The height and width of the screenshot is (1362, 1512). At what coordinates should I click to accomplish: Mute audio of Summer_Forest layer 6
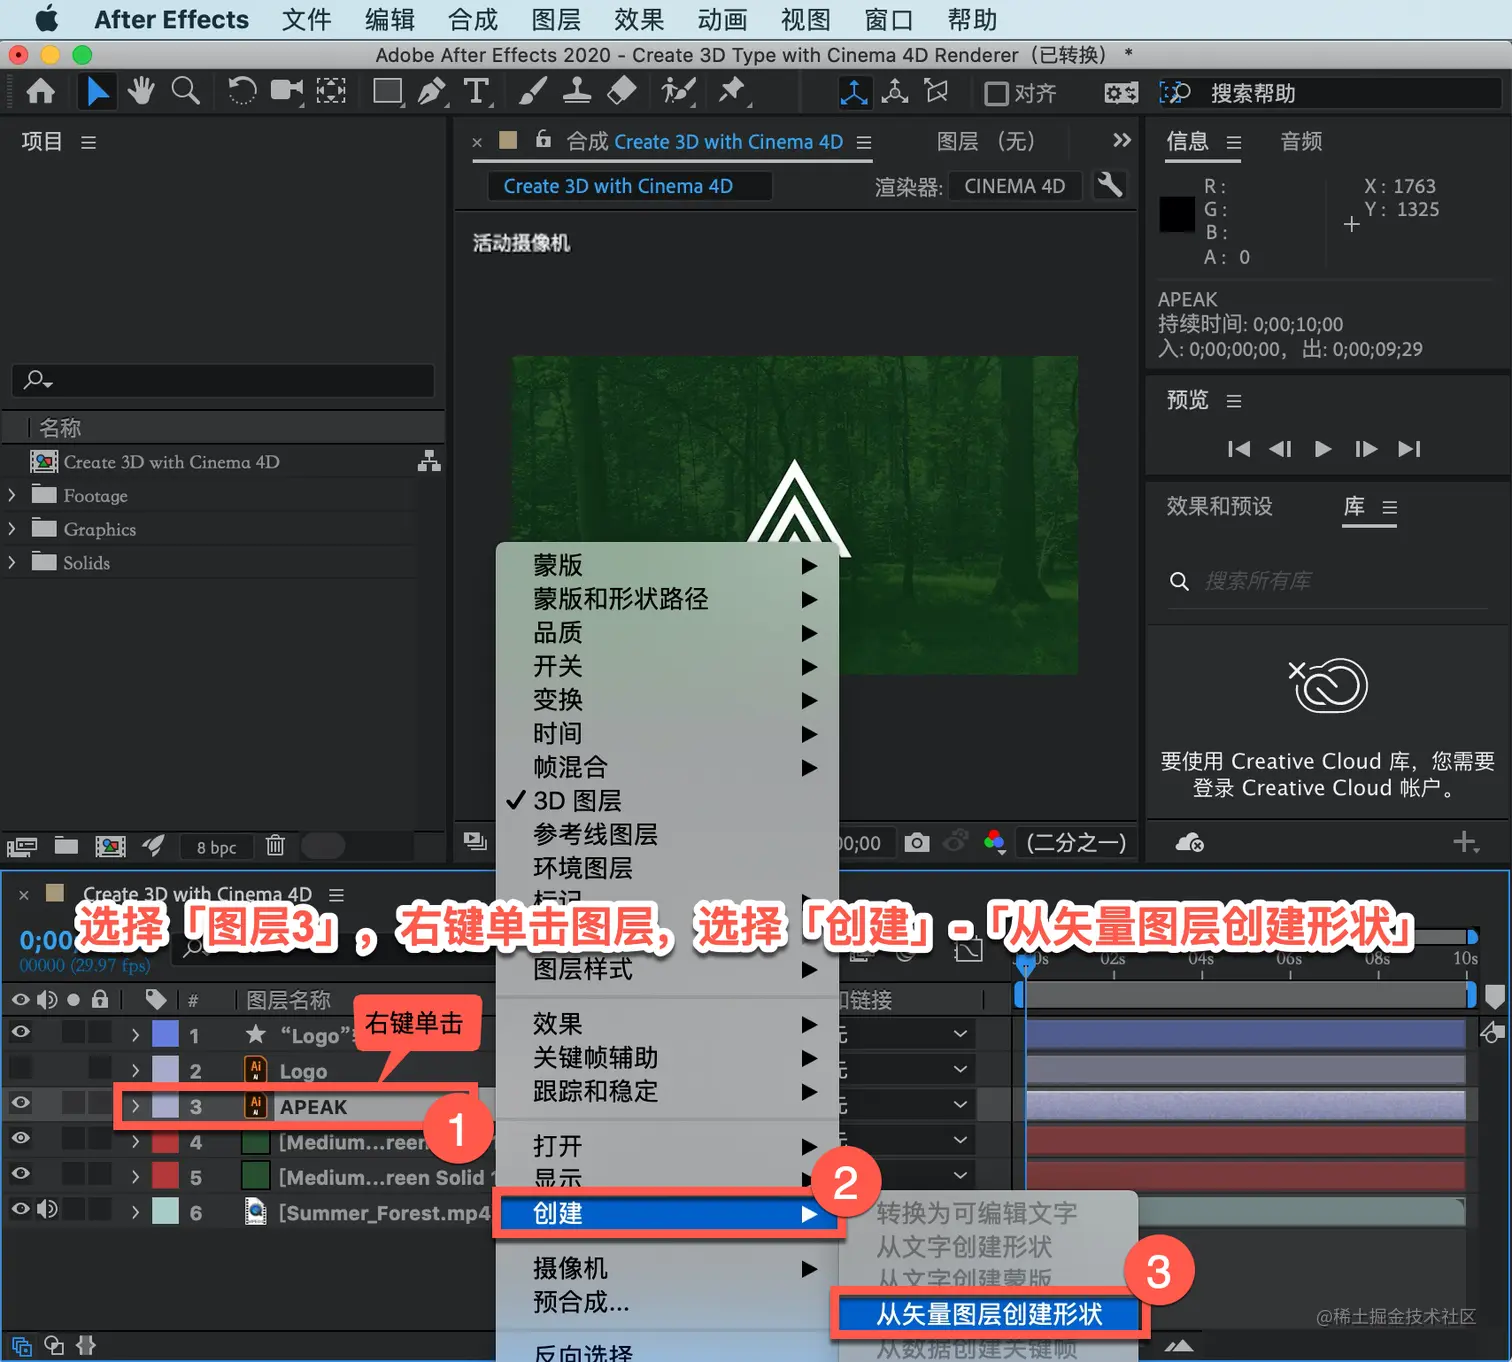[47, 1208]
